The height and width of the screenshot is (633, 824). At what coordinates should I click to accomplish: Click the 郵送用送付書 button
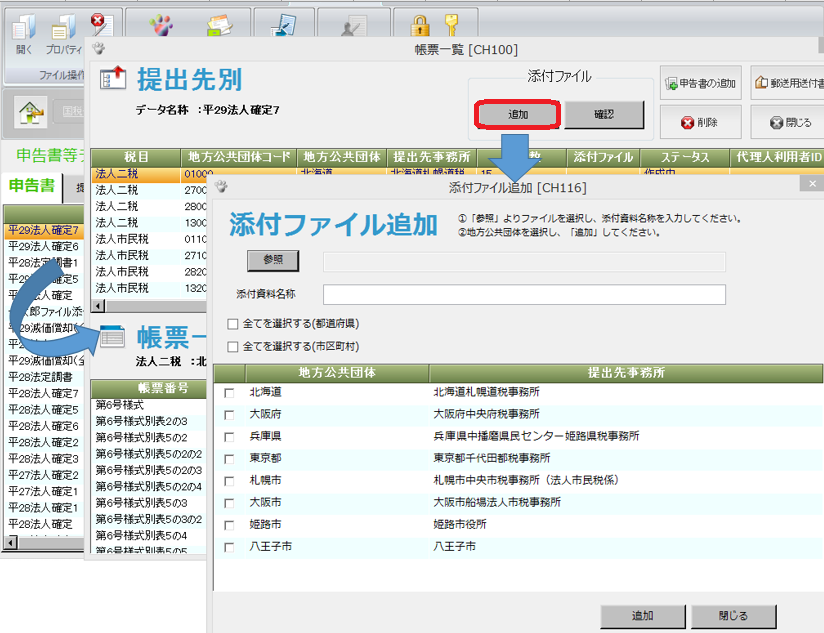[x=787, y=83]
